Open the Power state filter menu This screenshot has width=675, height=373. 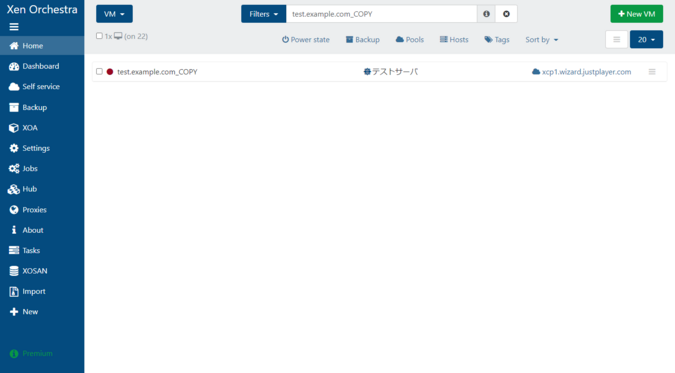(306, 40)
